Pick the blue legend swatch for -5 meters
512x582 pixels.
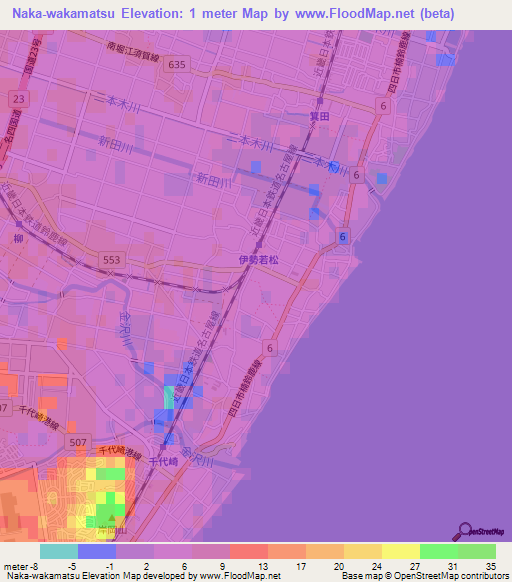pos(97,551)
